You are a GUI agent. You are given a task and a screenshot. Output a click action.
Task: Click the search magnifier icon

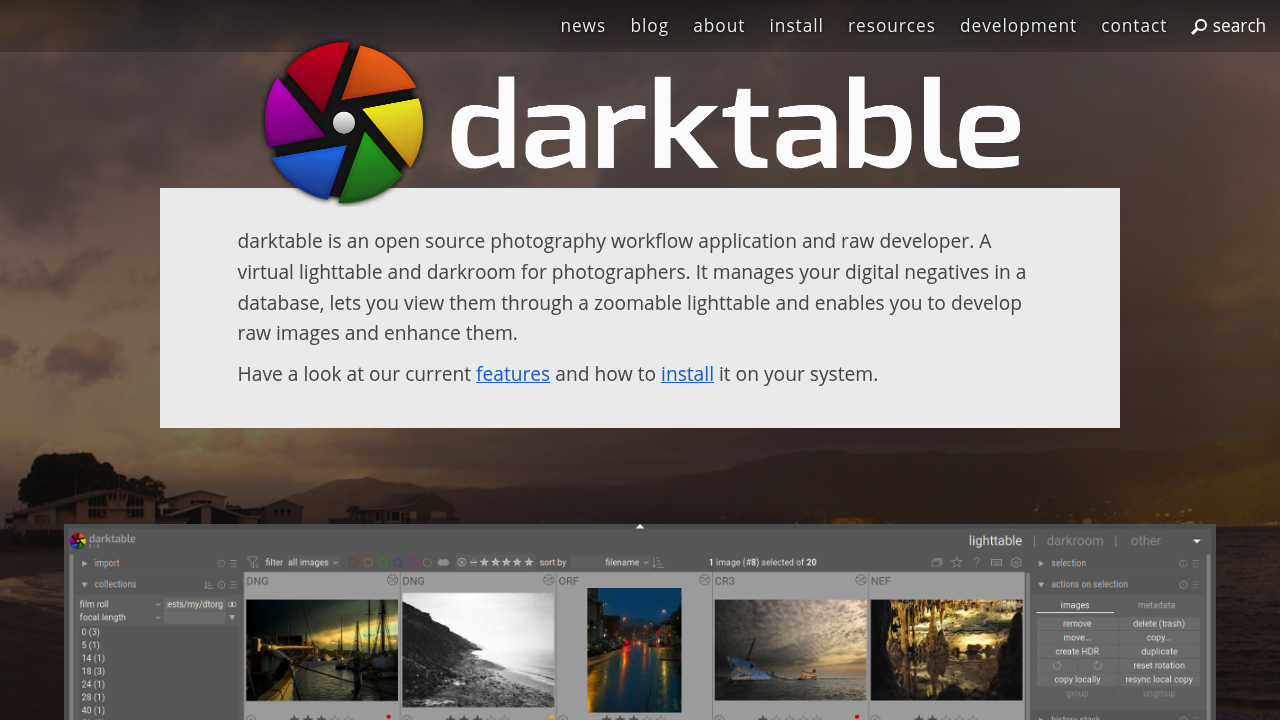tap(1199, 27)
